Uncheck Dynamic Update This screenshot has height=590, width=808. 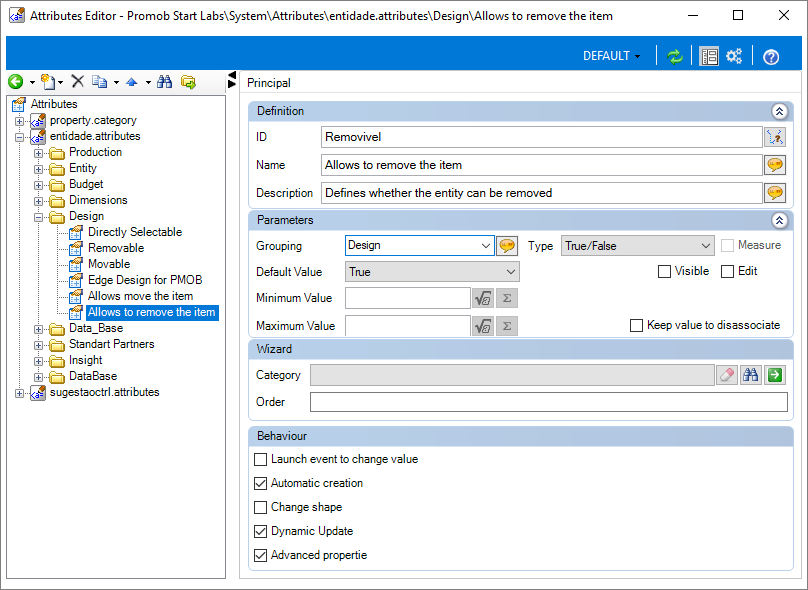pyautogui.click(x=261, y=531)
